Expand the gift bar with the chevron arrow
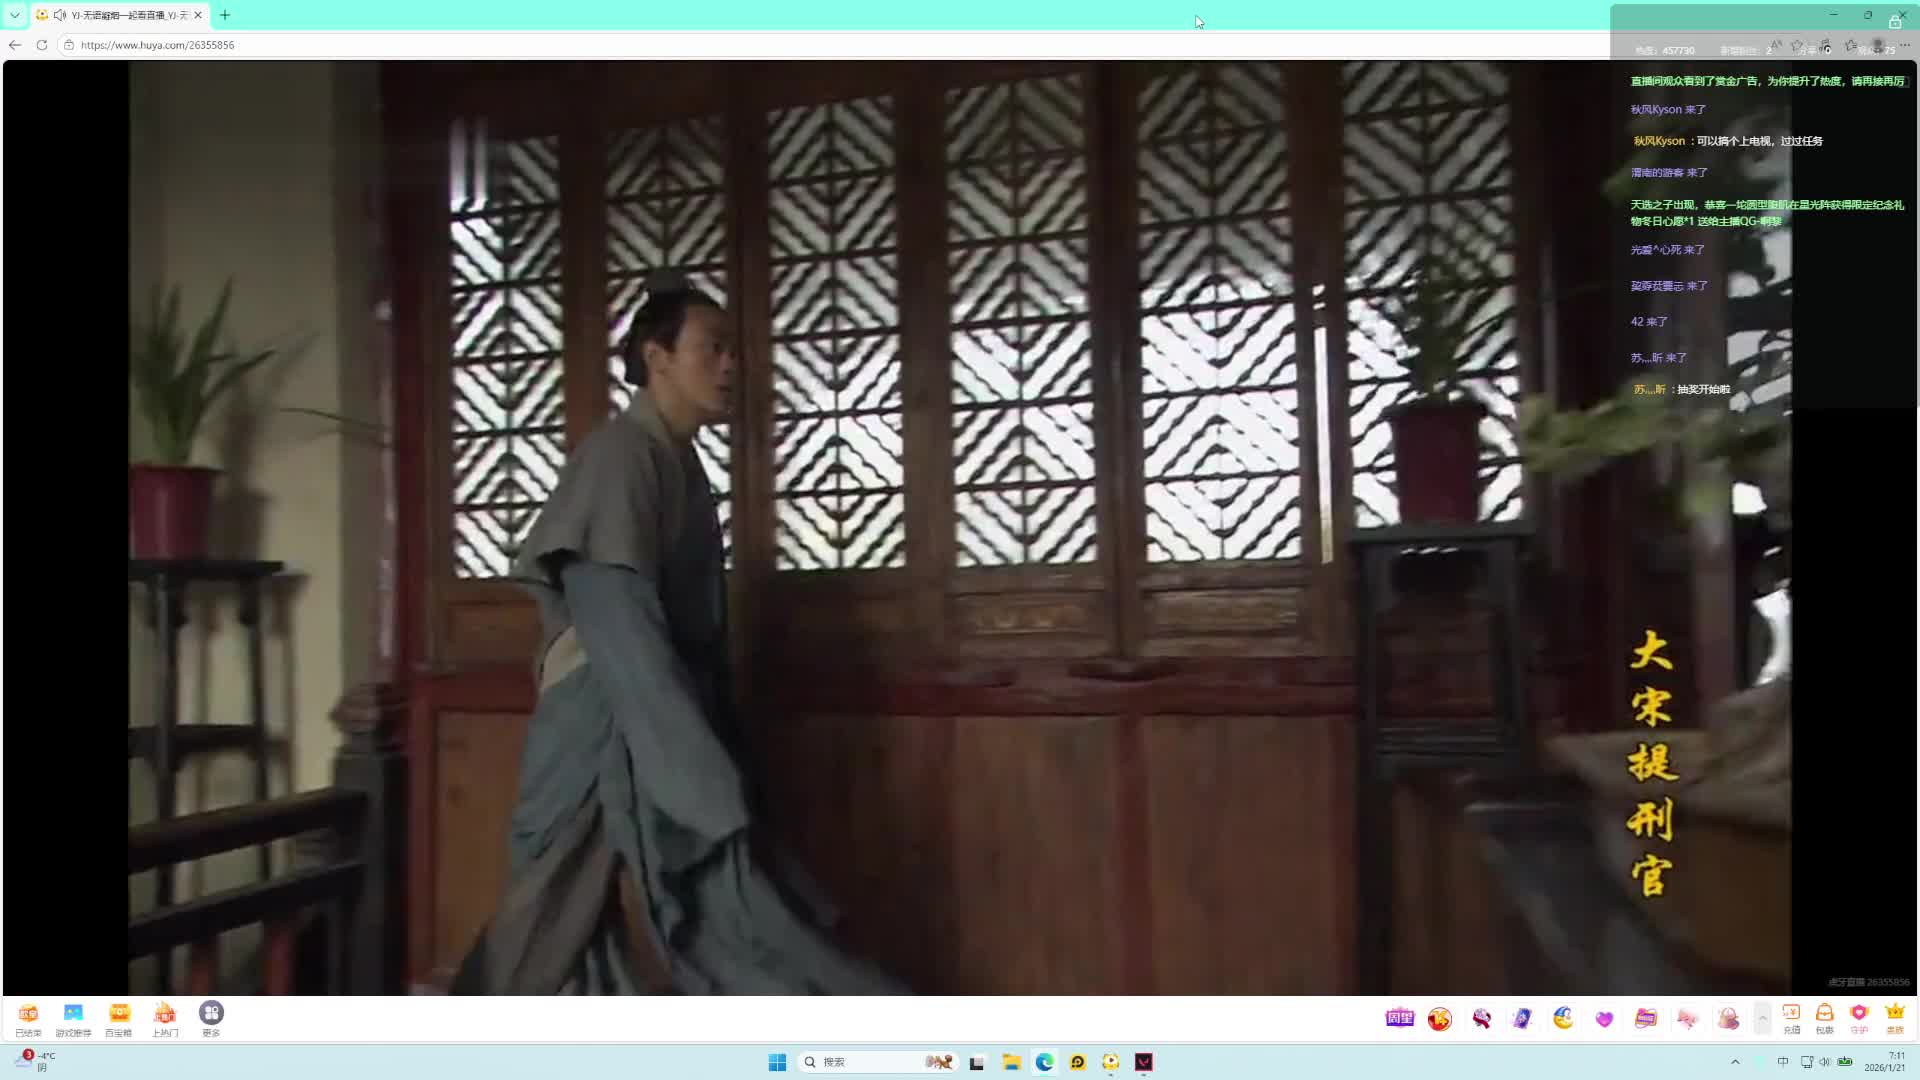Image resolution: width=1920 pixels, height=1080 pixels. click(x=1762, y=1018)
